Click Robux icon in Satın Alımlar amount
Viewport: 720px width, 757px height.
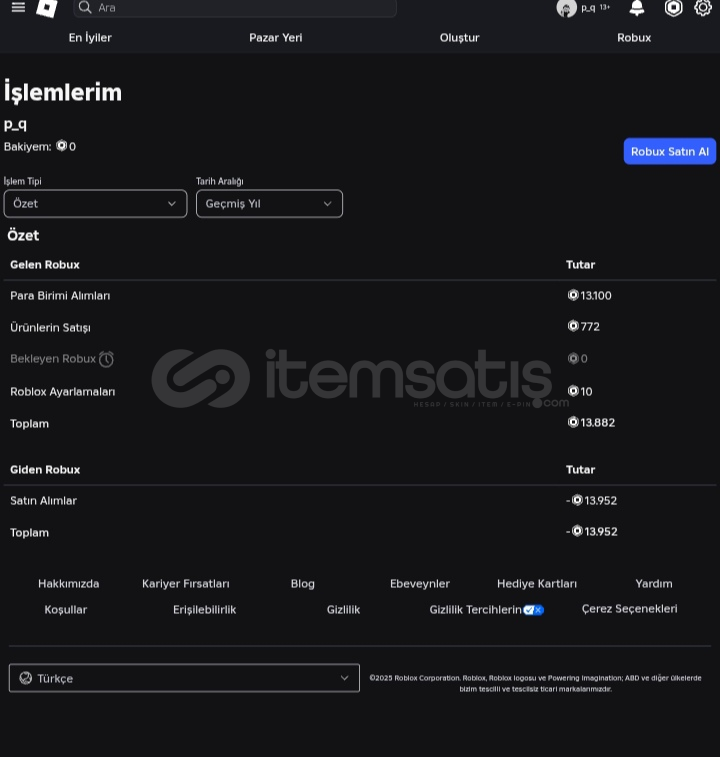pos(577,500)
